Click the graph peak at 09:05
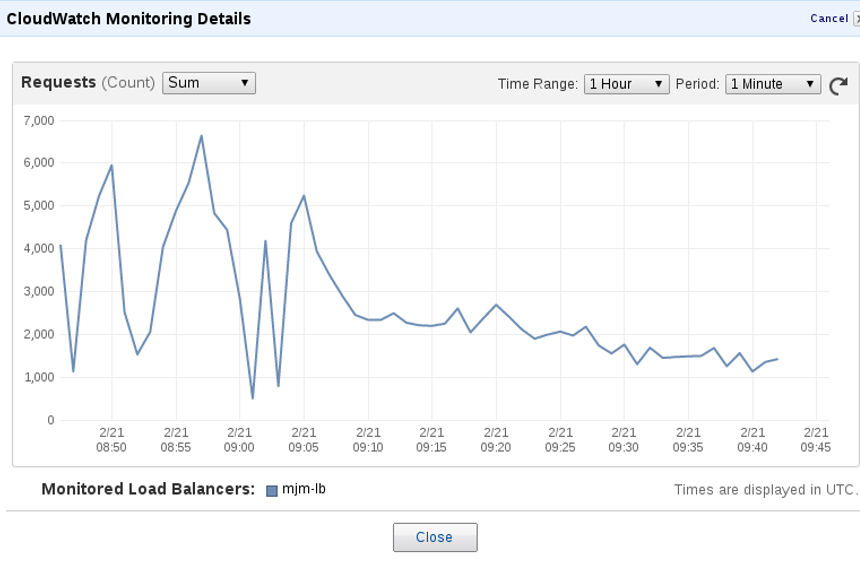Viewport: 860px width, 569px height. tap(304, 196)
